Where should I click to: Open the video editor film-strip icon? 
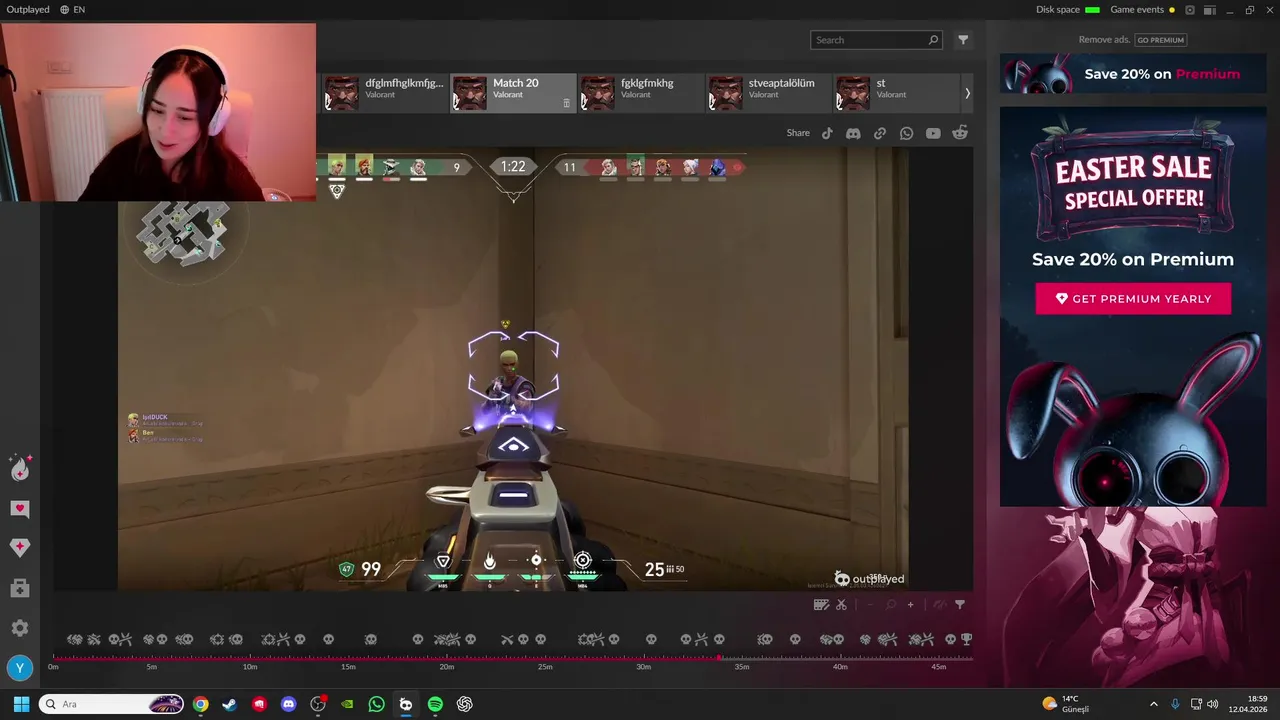click(821, 604)
